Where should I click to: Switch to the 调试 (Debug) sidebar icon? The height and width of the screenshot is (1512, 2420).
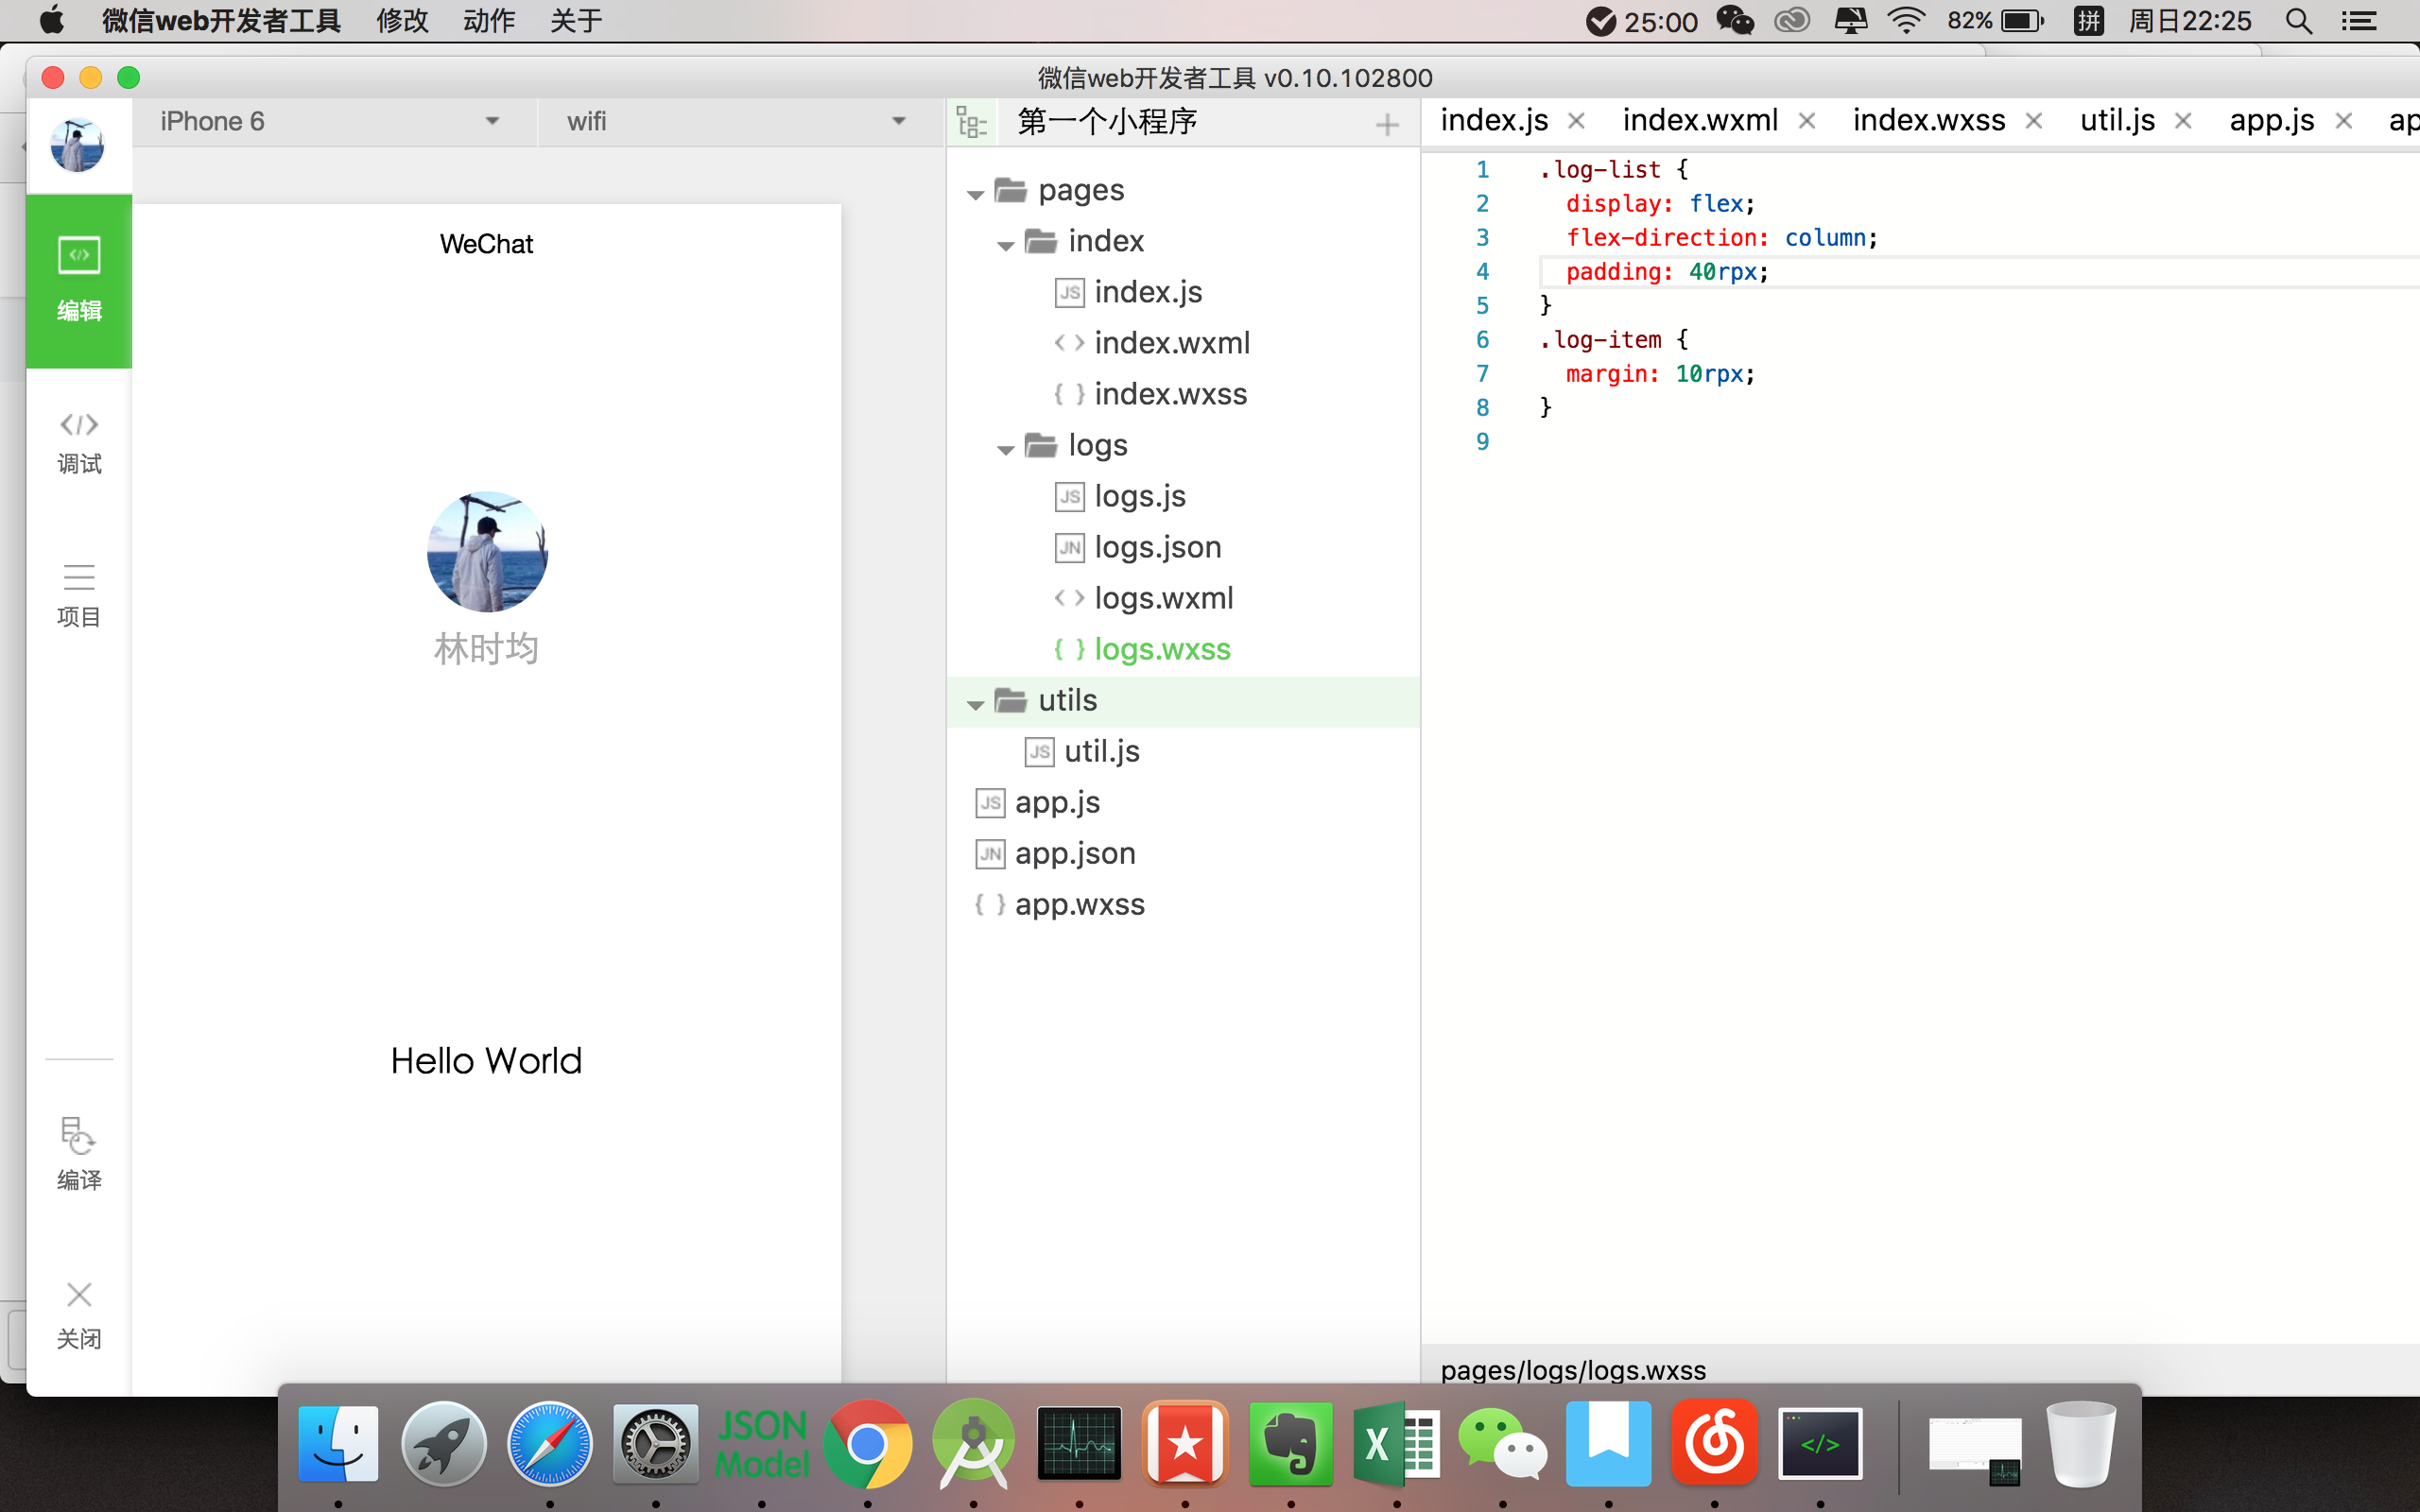tap(79, 441)
